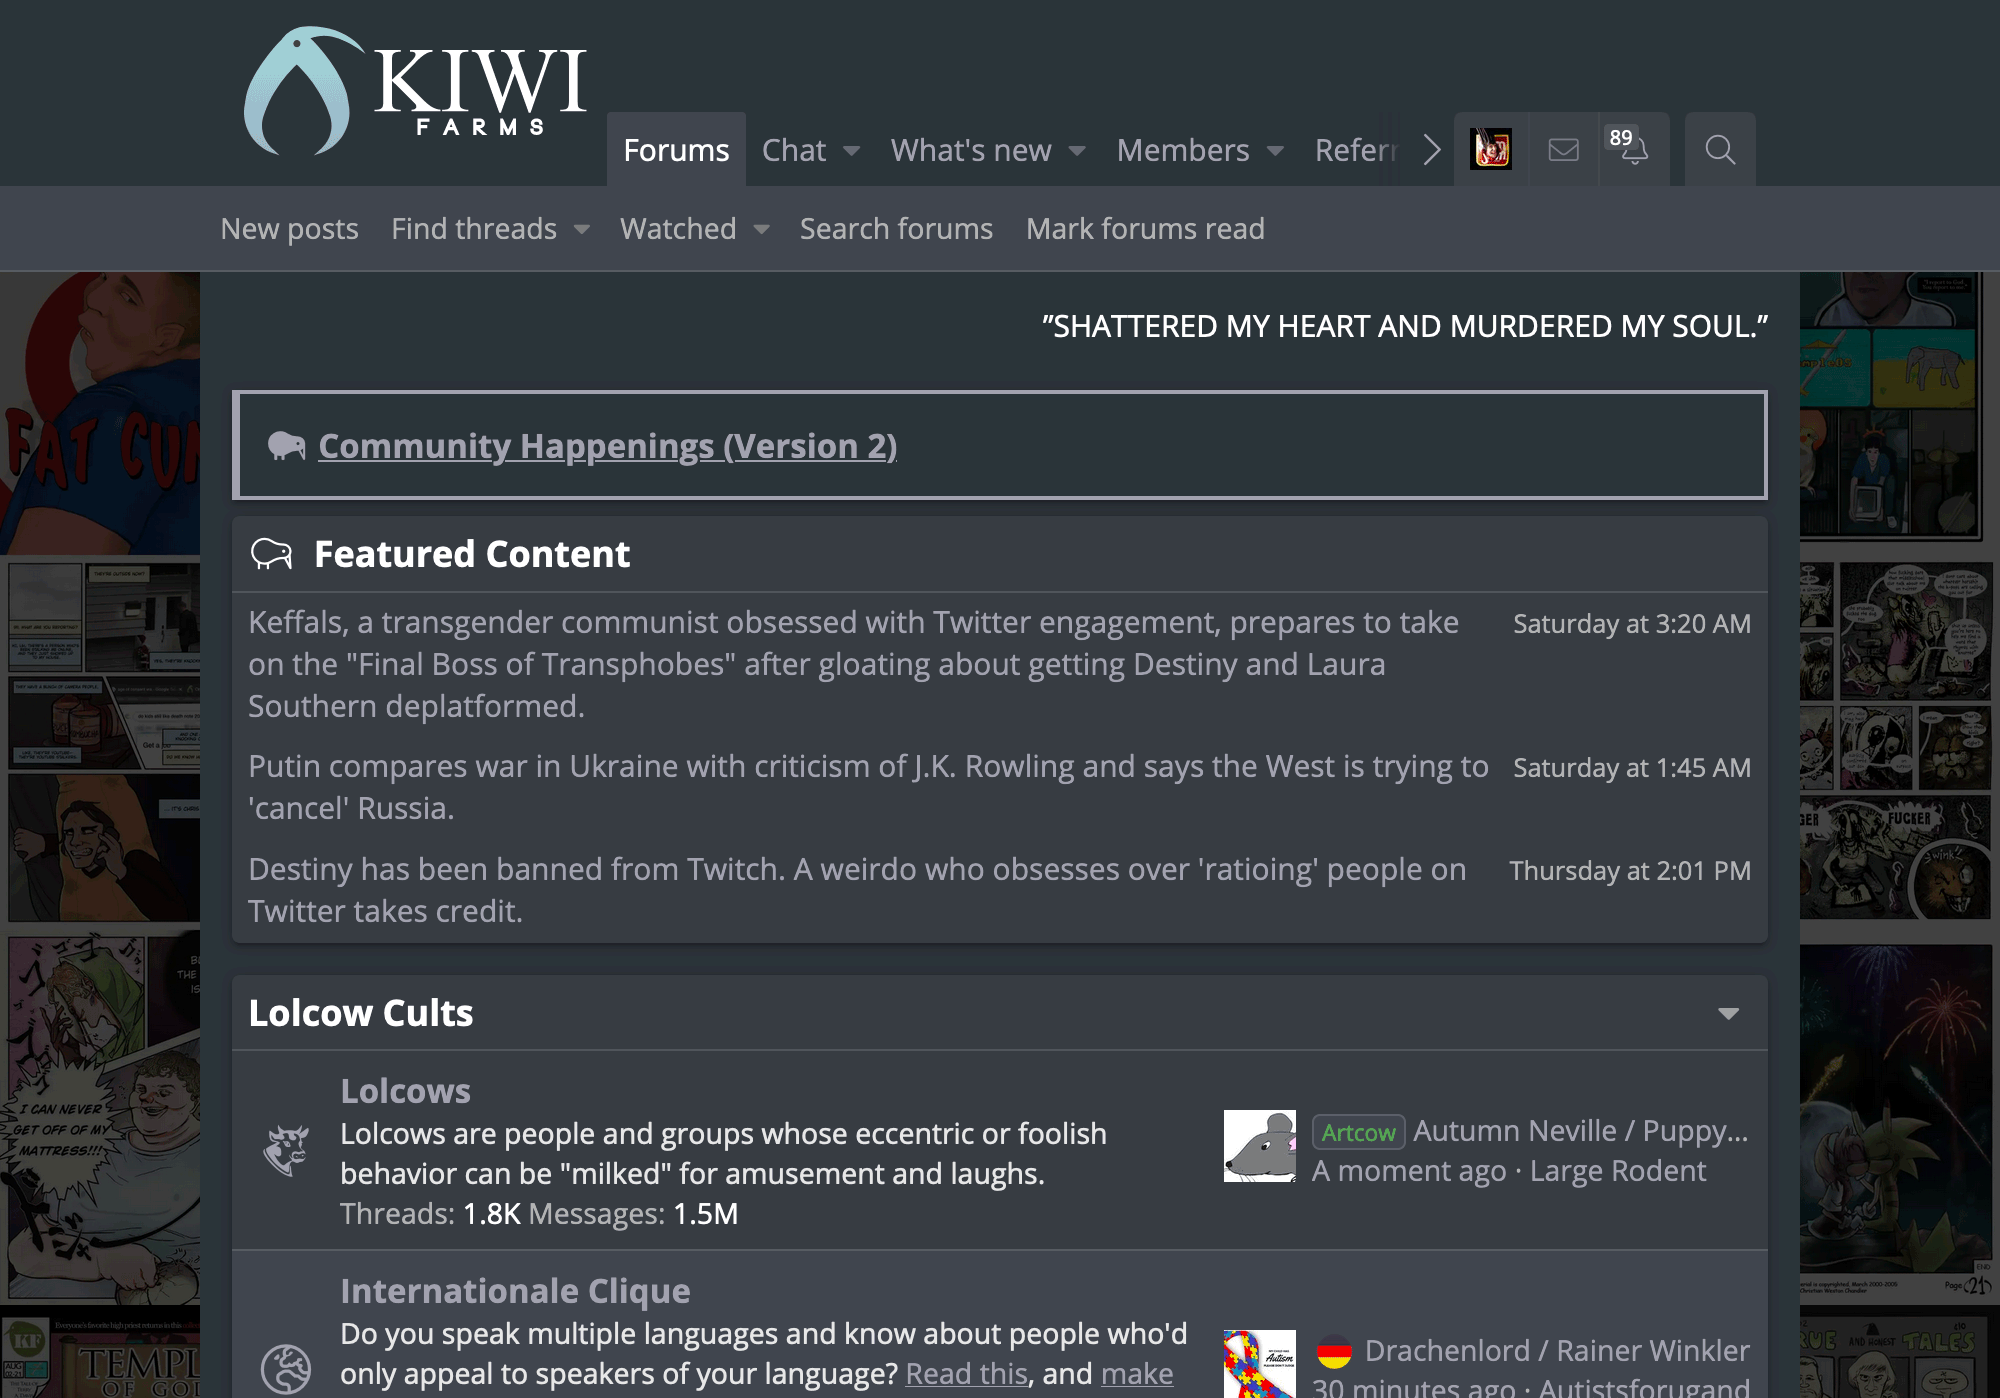Open New posts
Screen dimensions: 2000x1398
coord(289,229)
